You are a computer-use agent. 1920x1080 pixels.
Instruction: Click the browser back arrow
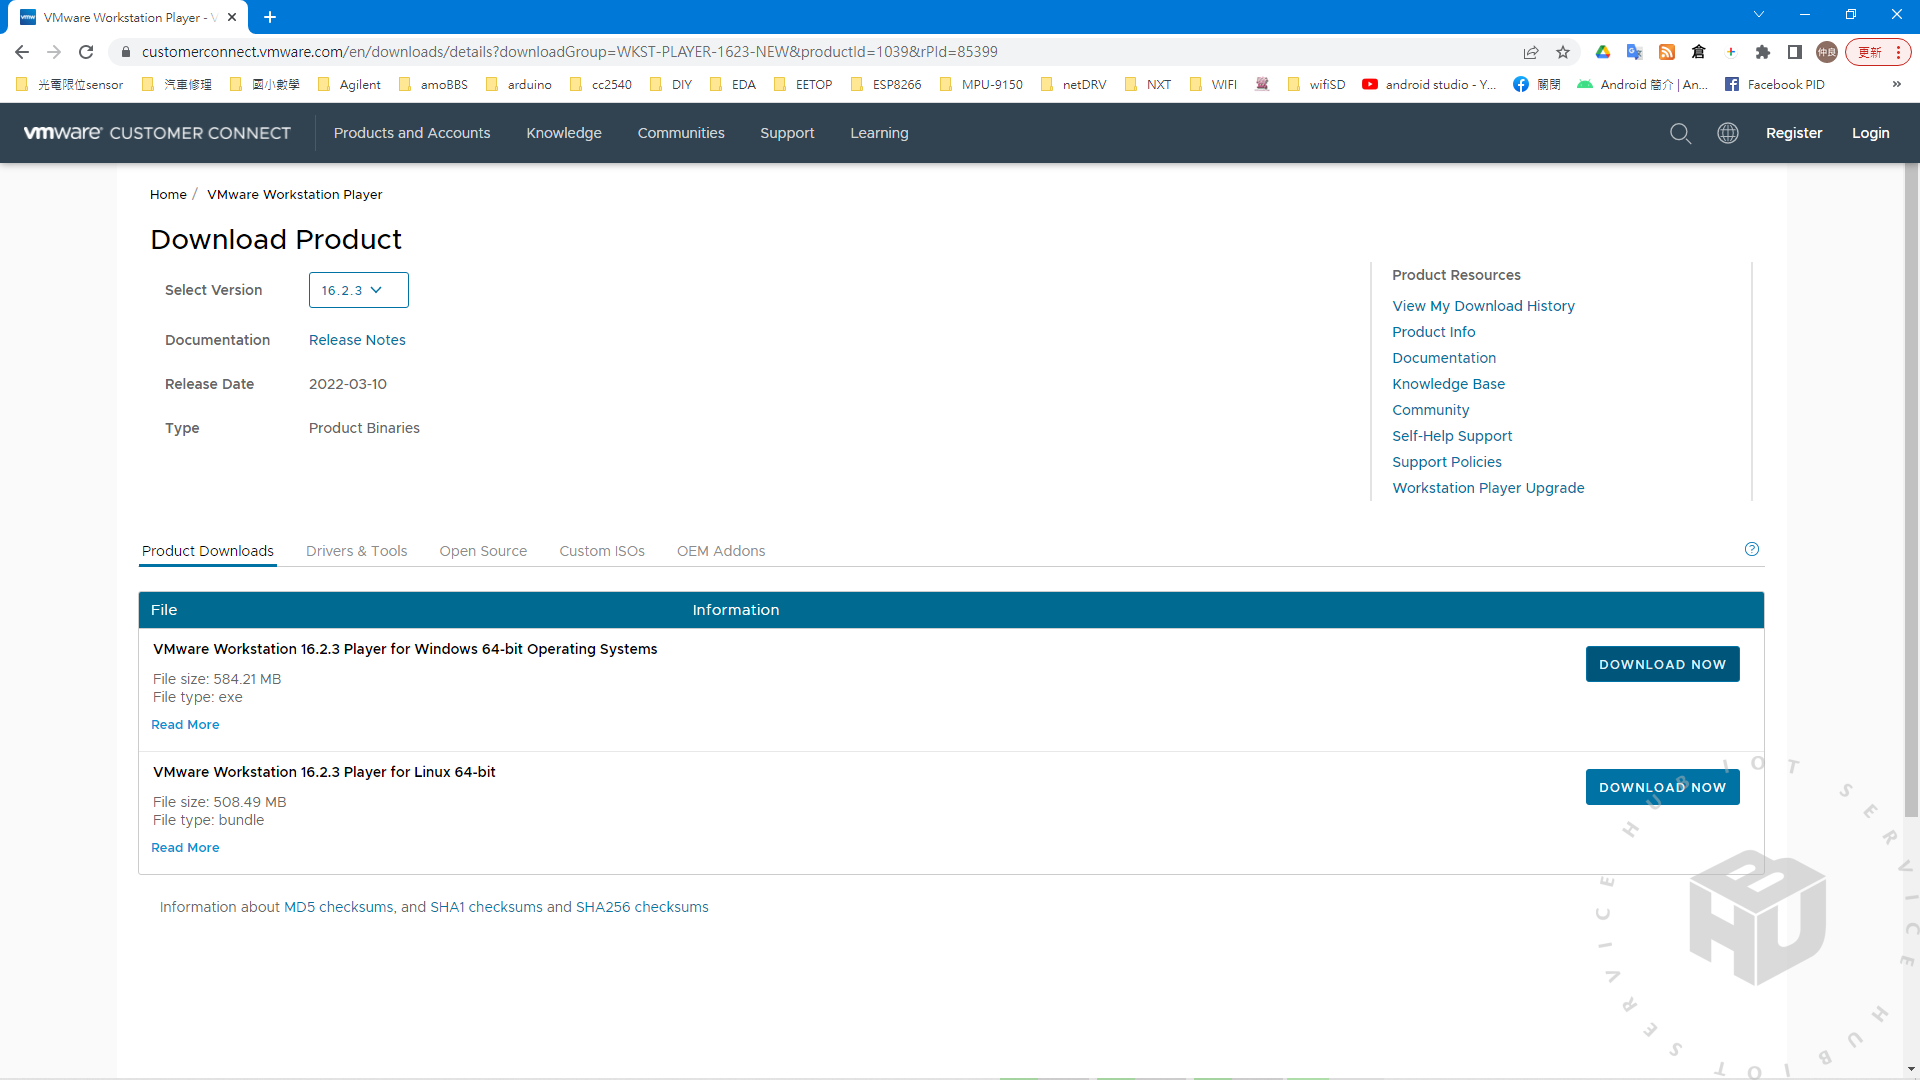22,52
